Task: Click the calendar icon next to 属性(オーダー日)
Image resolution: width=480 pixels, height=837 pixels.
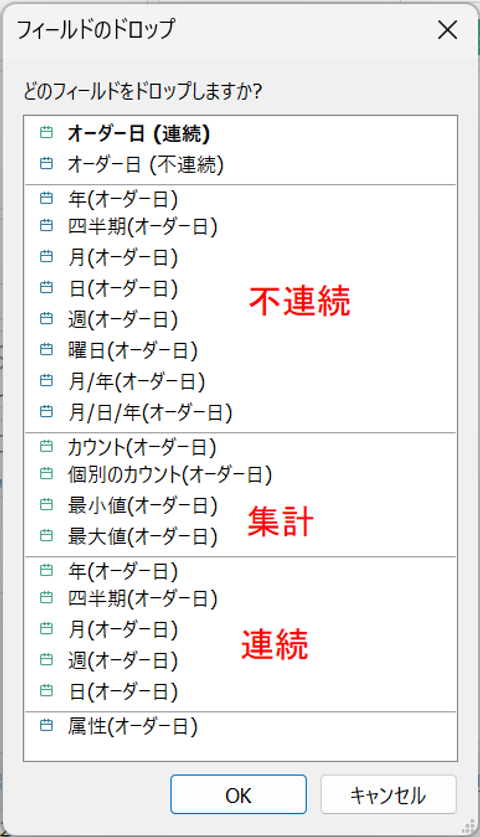Action: coord(46,725)
